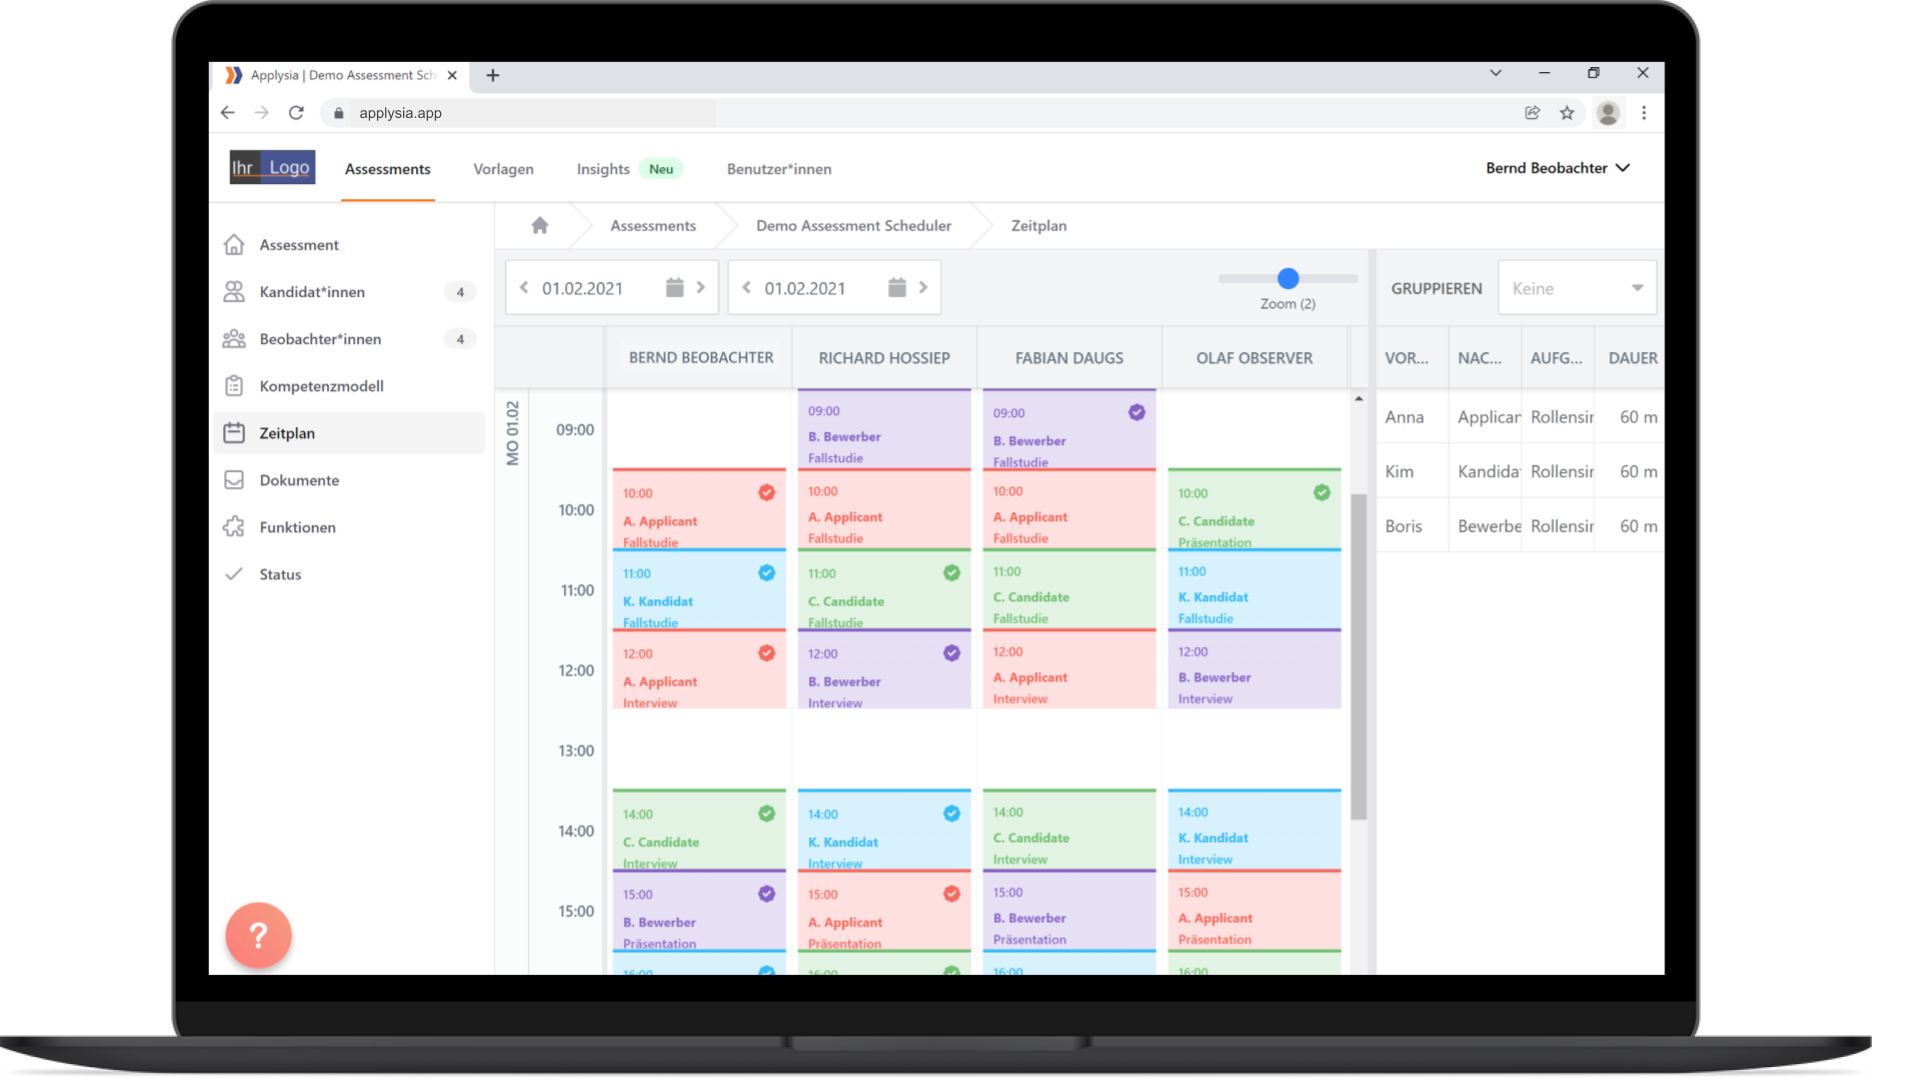Viewport: 1920px width, 1080px height.
Task: Click the RICHARD HOSSIEP column header
Action: click(x=884, y=358)
